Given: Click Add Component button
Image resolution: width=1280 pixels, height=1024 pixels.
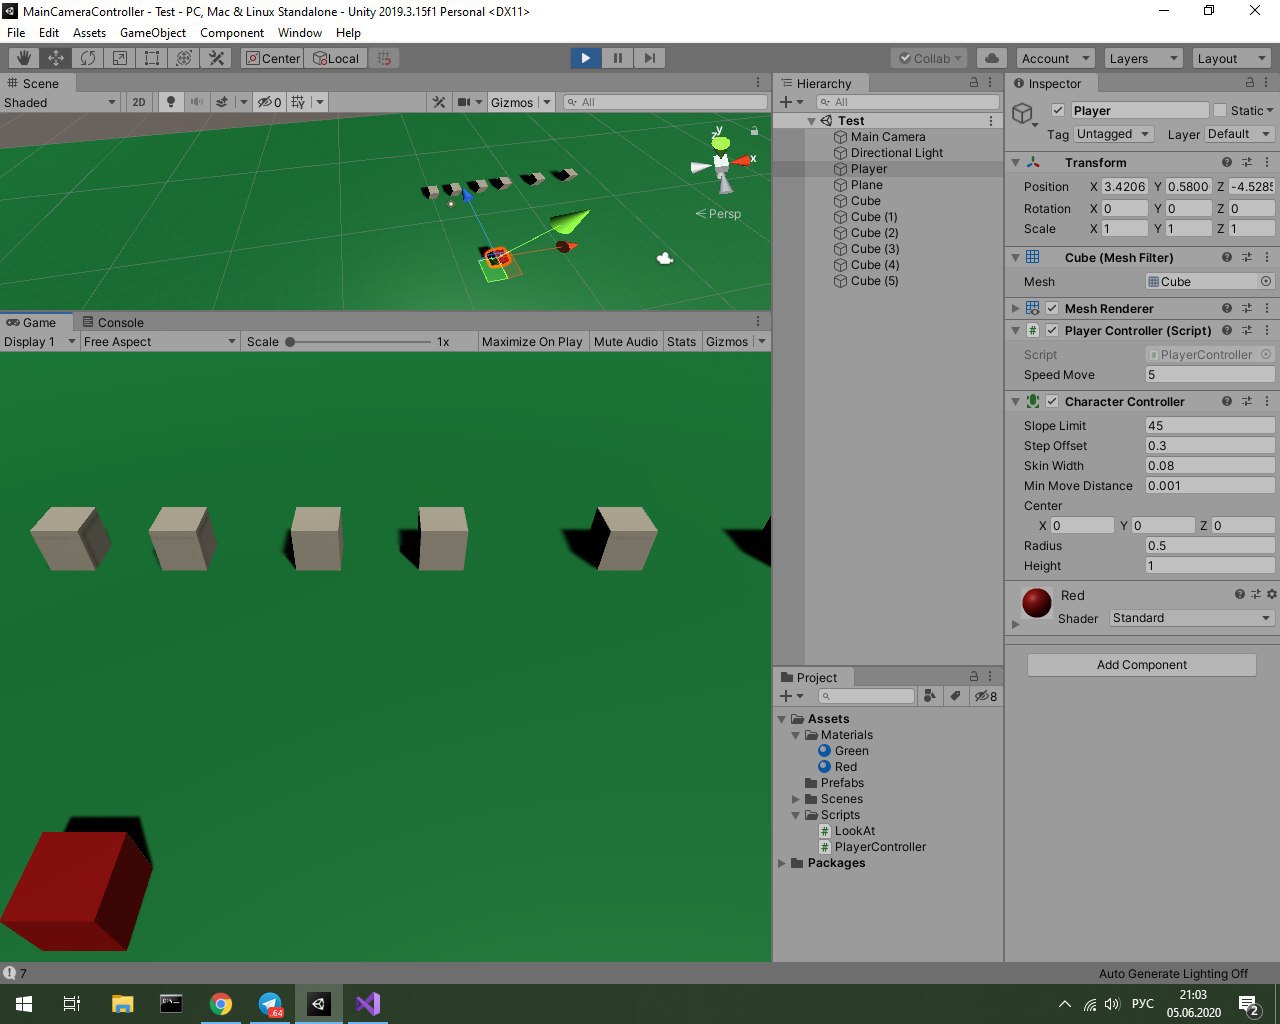Looking at the screenshot, I should pos(1142,665).
